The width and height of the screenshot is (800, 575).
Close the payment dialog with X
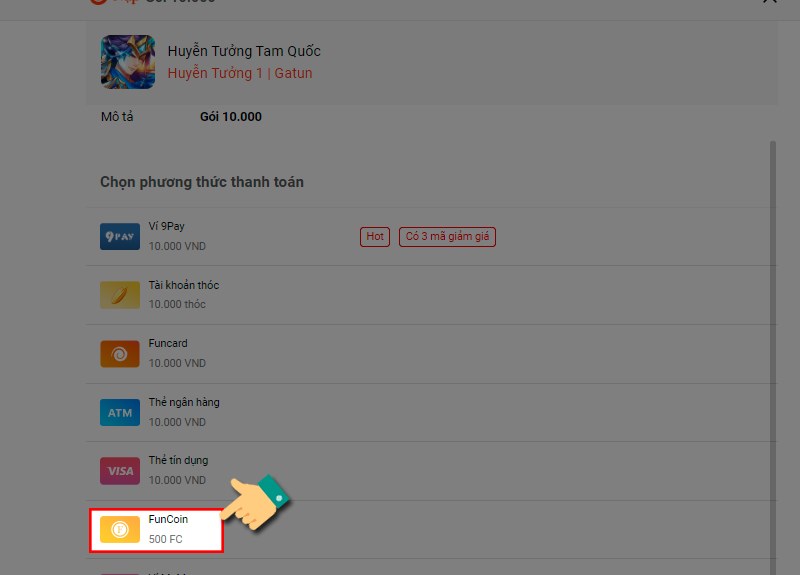769,2
